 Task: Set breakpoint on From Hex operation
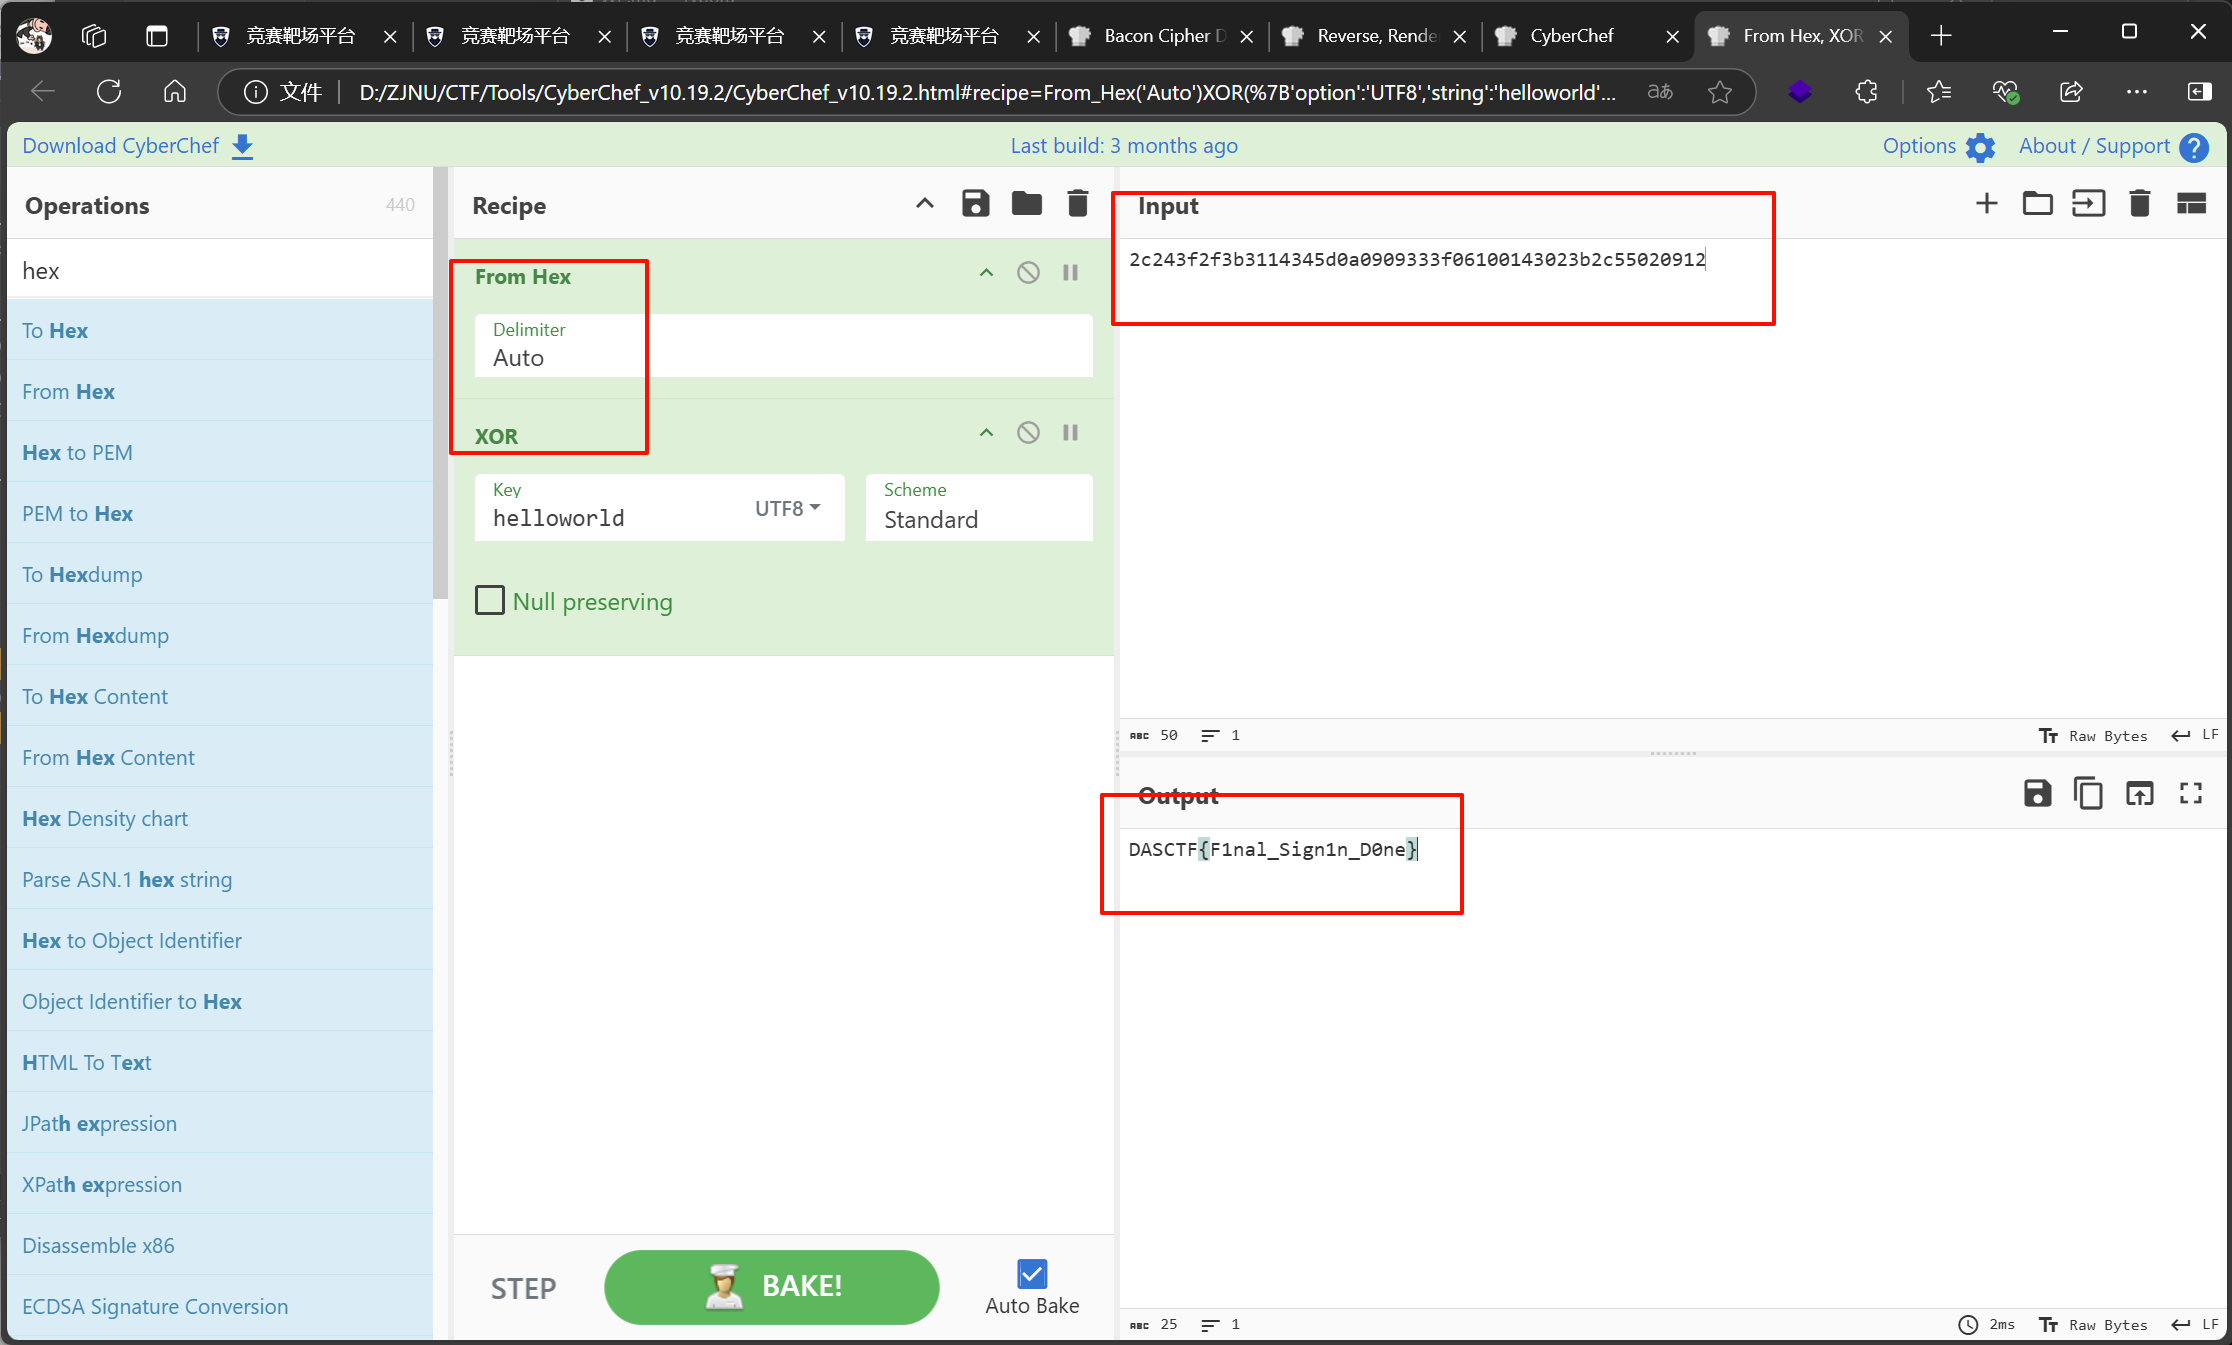point(1070,272)
